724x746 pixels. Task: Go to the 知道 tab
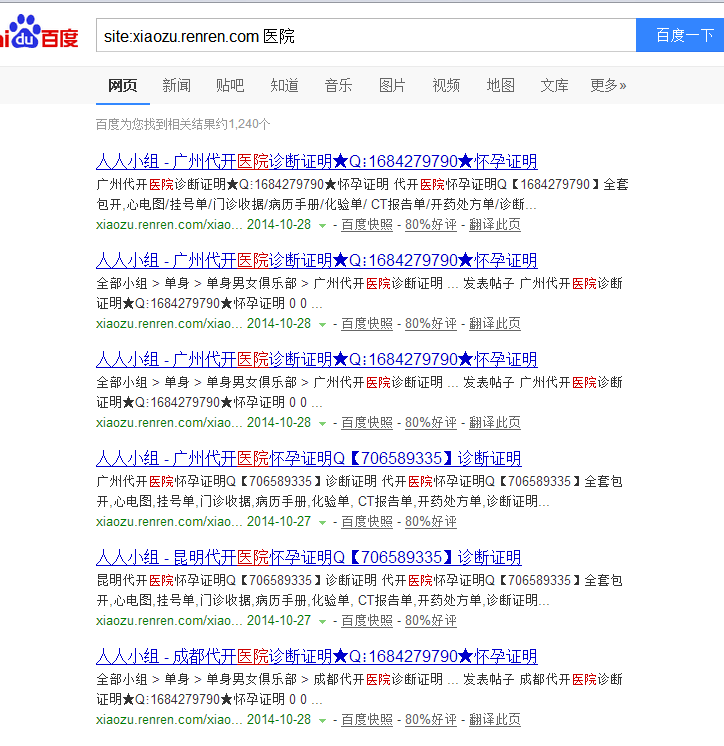tap(284, 86)
